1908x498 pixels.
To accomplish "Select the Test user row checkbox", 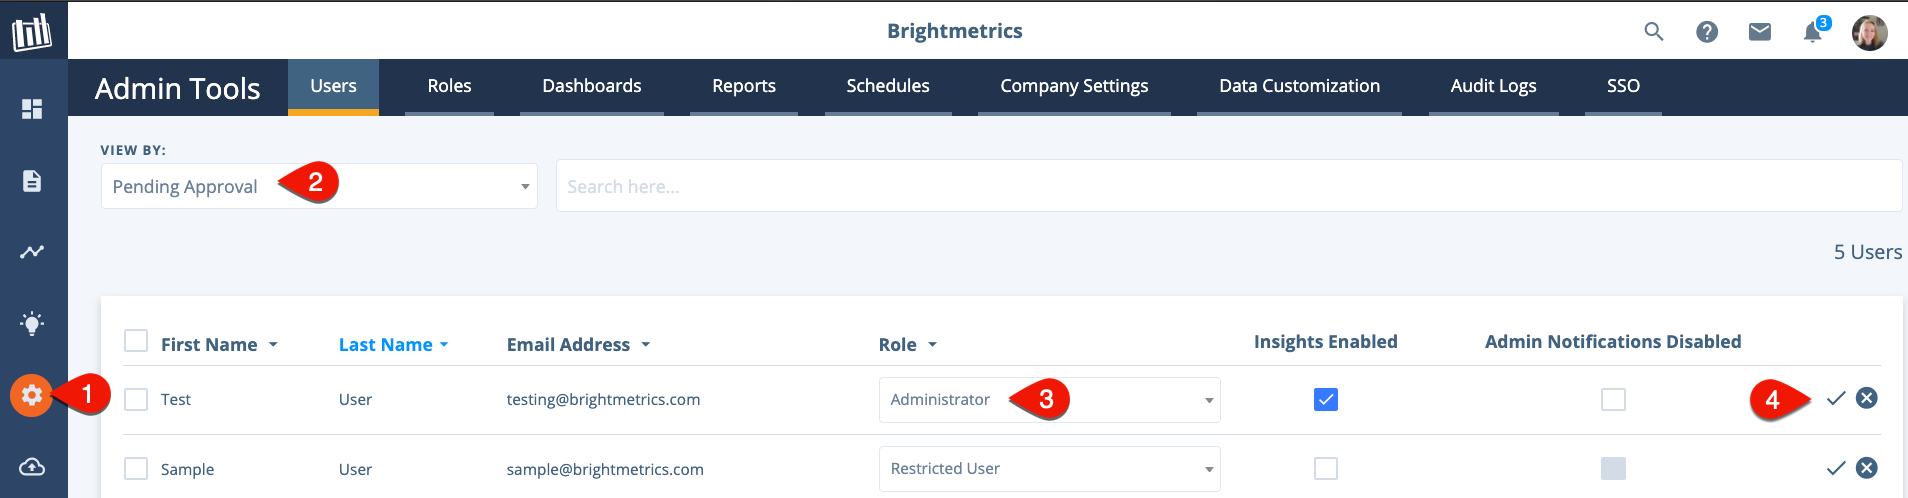I will tap(136, 399).
